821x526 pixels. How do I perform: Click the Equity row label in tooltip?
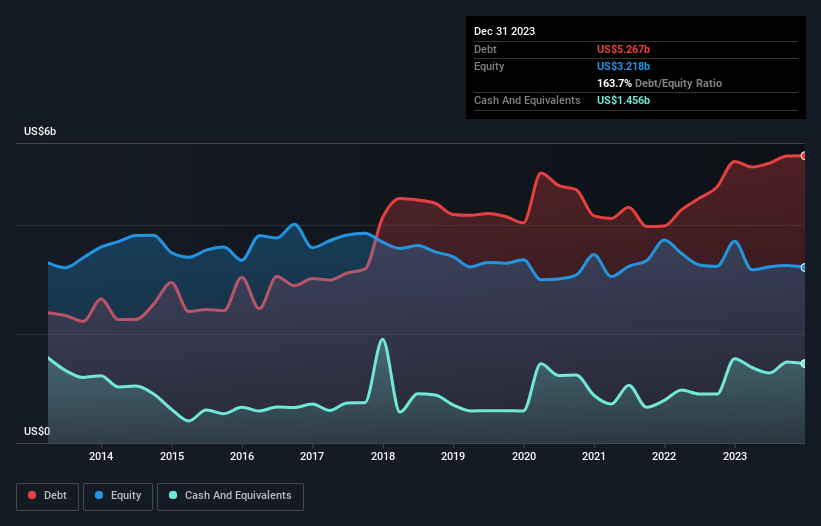(x=489, y=66)
